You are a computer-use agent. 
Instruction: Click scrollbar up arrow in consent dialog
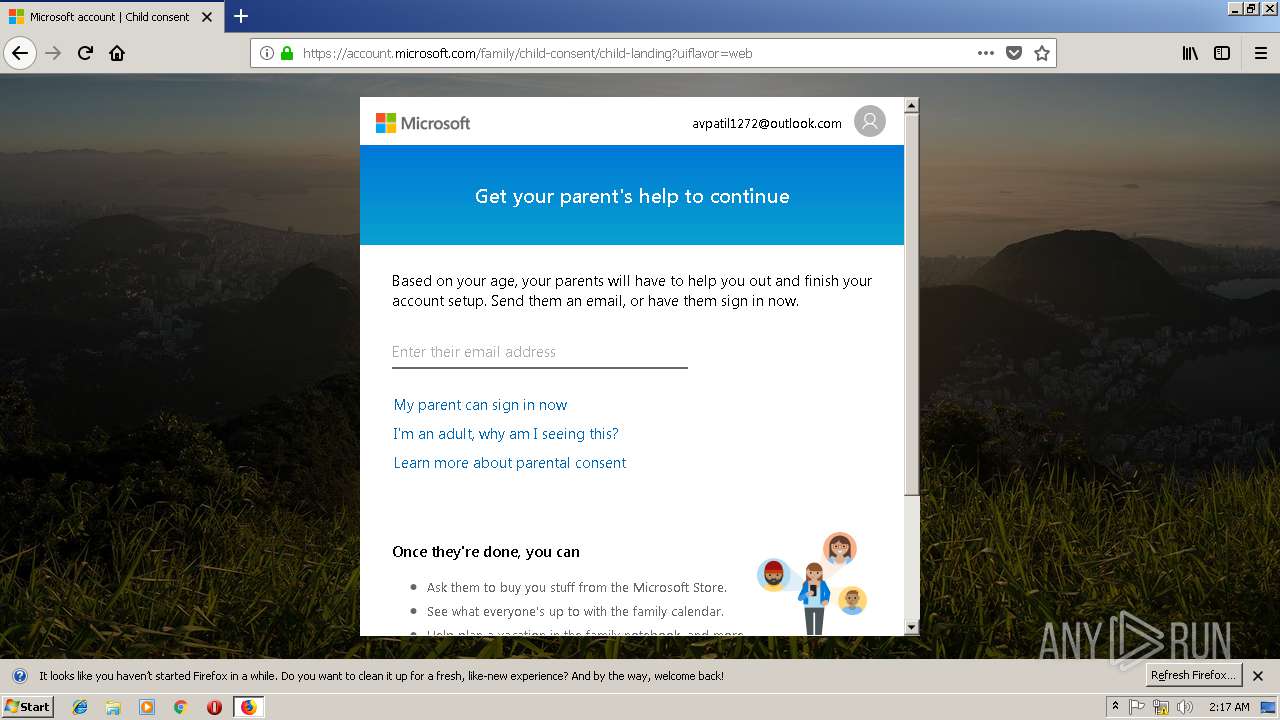tap(911, 105)
